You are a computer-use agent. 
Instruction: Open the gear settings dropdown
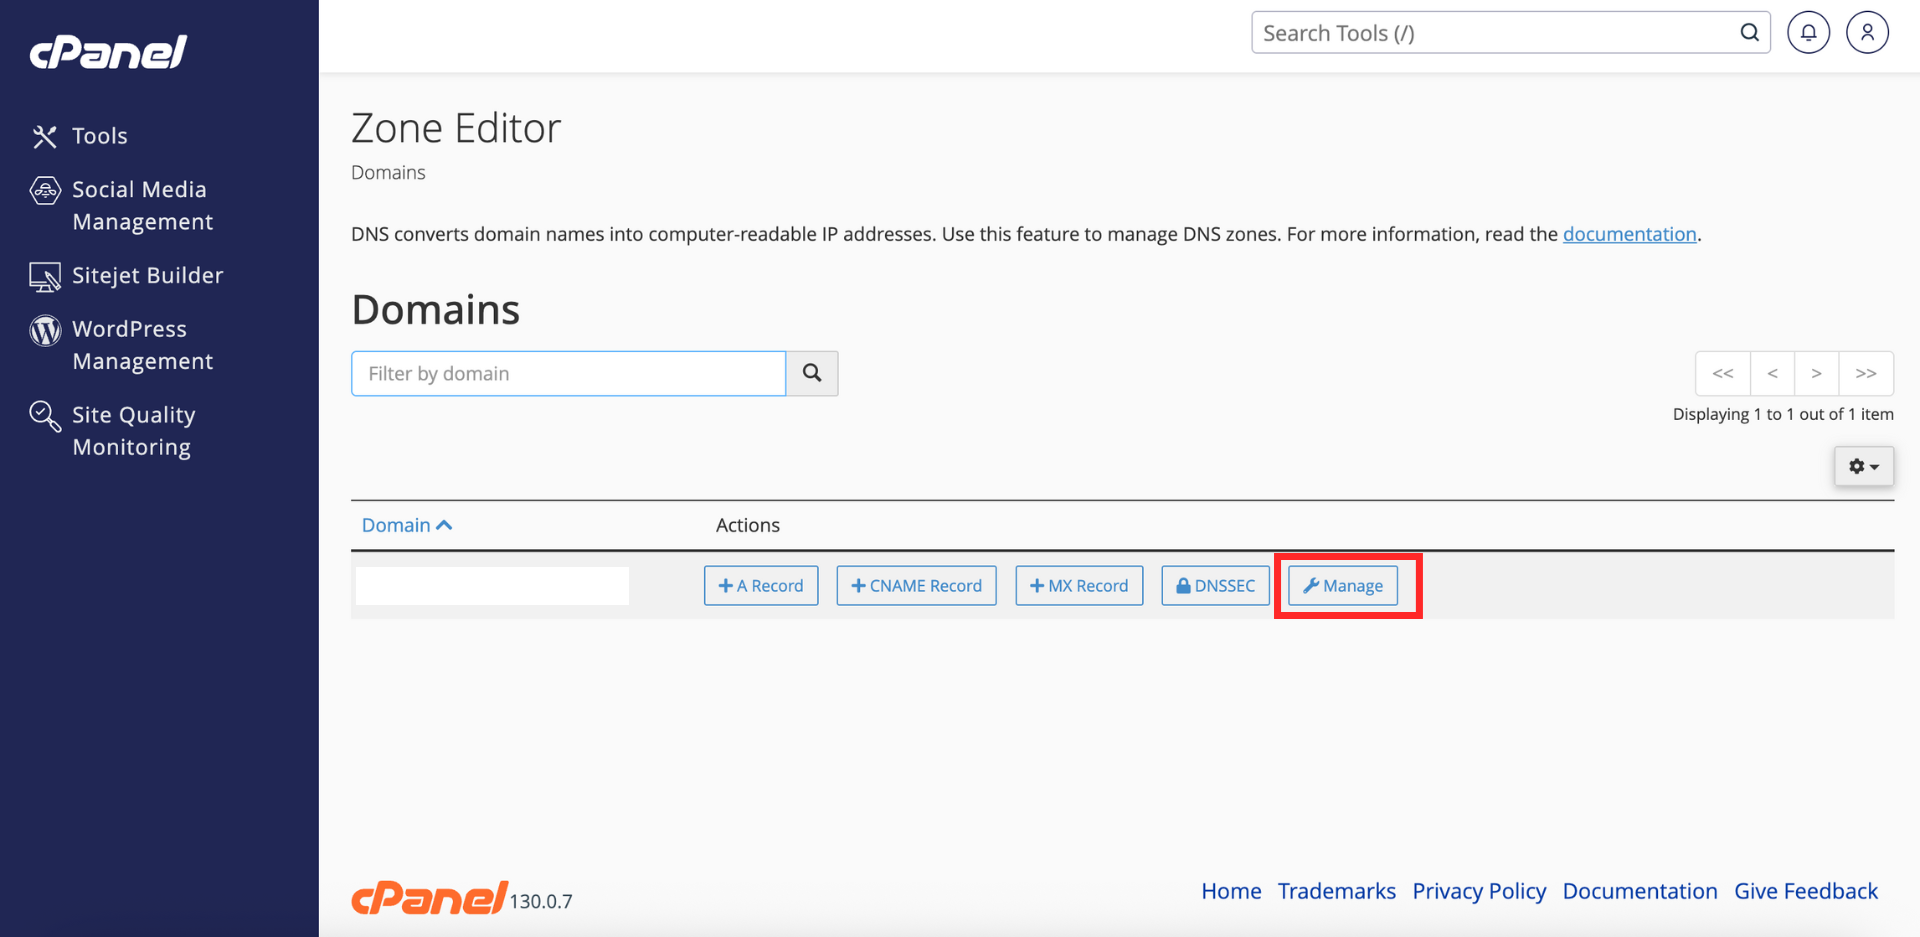click(x=1863, y=466)
